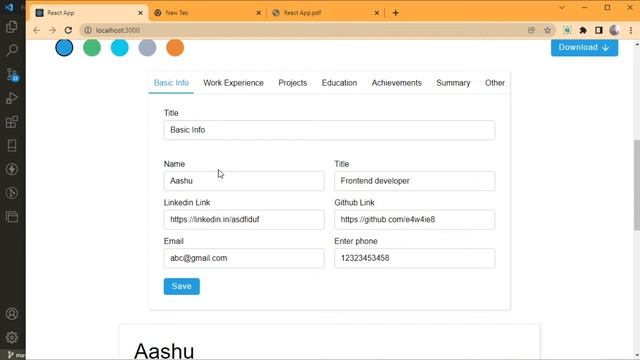This screenshot has height=360, width=640.
Task: Click the Github Link input field
Action: (415, 220)
